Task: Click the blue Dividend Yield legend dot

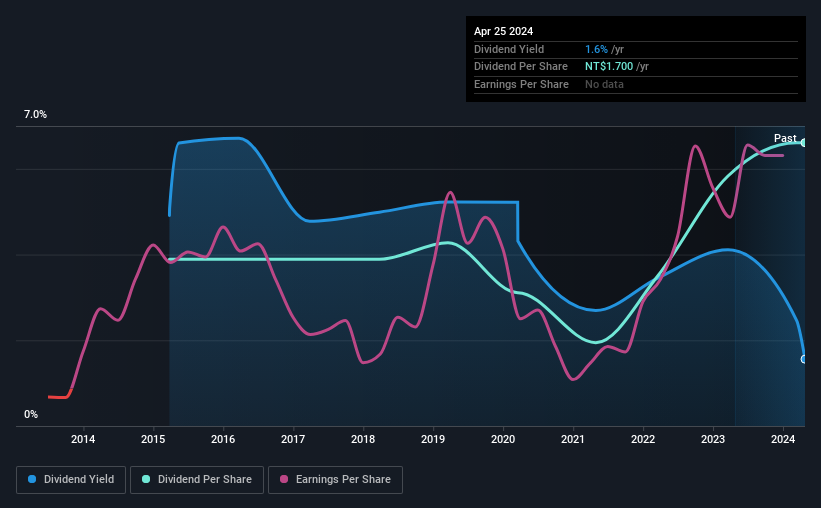Action: (x=32, y=479)
